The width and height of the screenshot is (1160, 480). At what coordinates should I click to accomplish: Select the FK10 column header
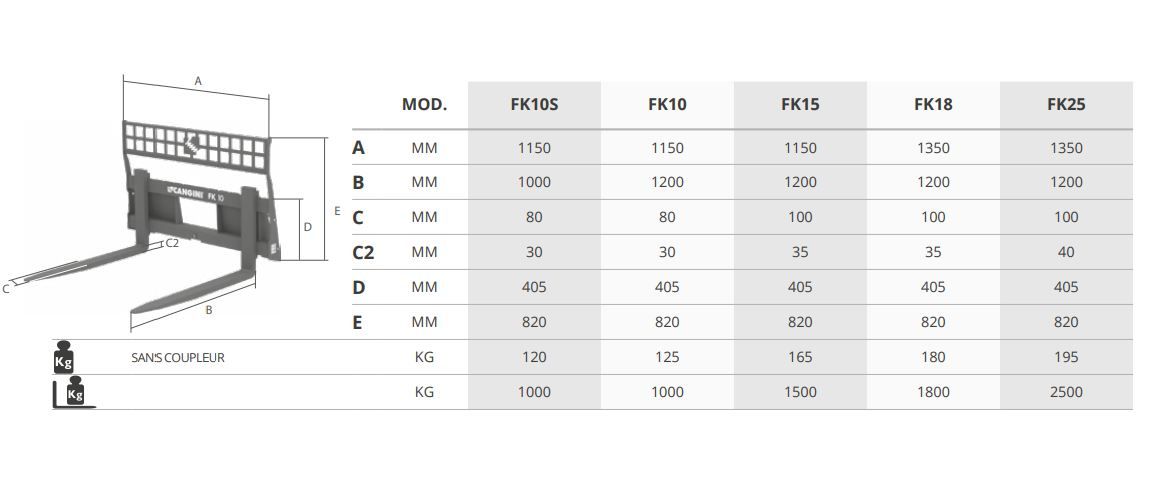tap(667, 104)
